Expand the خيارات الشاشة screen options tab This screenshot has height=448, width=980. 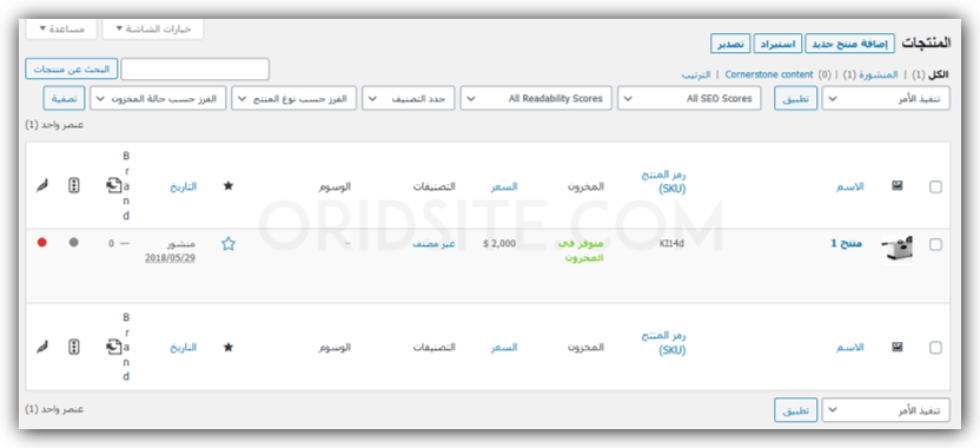click(153, 29)
